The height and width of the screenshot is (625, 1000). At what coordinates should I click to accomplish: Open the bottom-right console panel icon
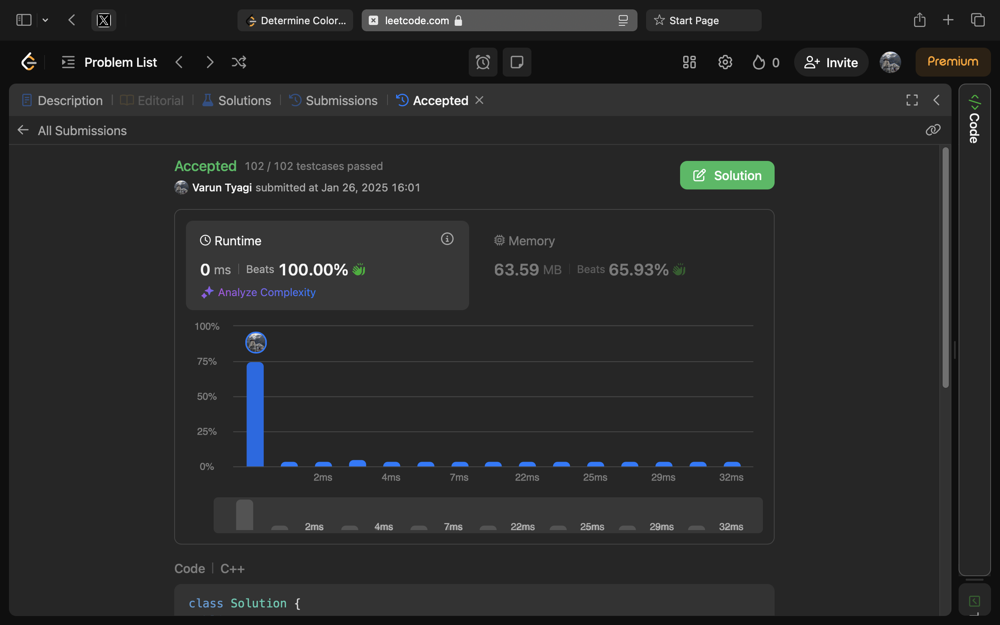click(x=974, y=601)
